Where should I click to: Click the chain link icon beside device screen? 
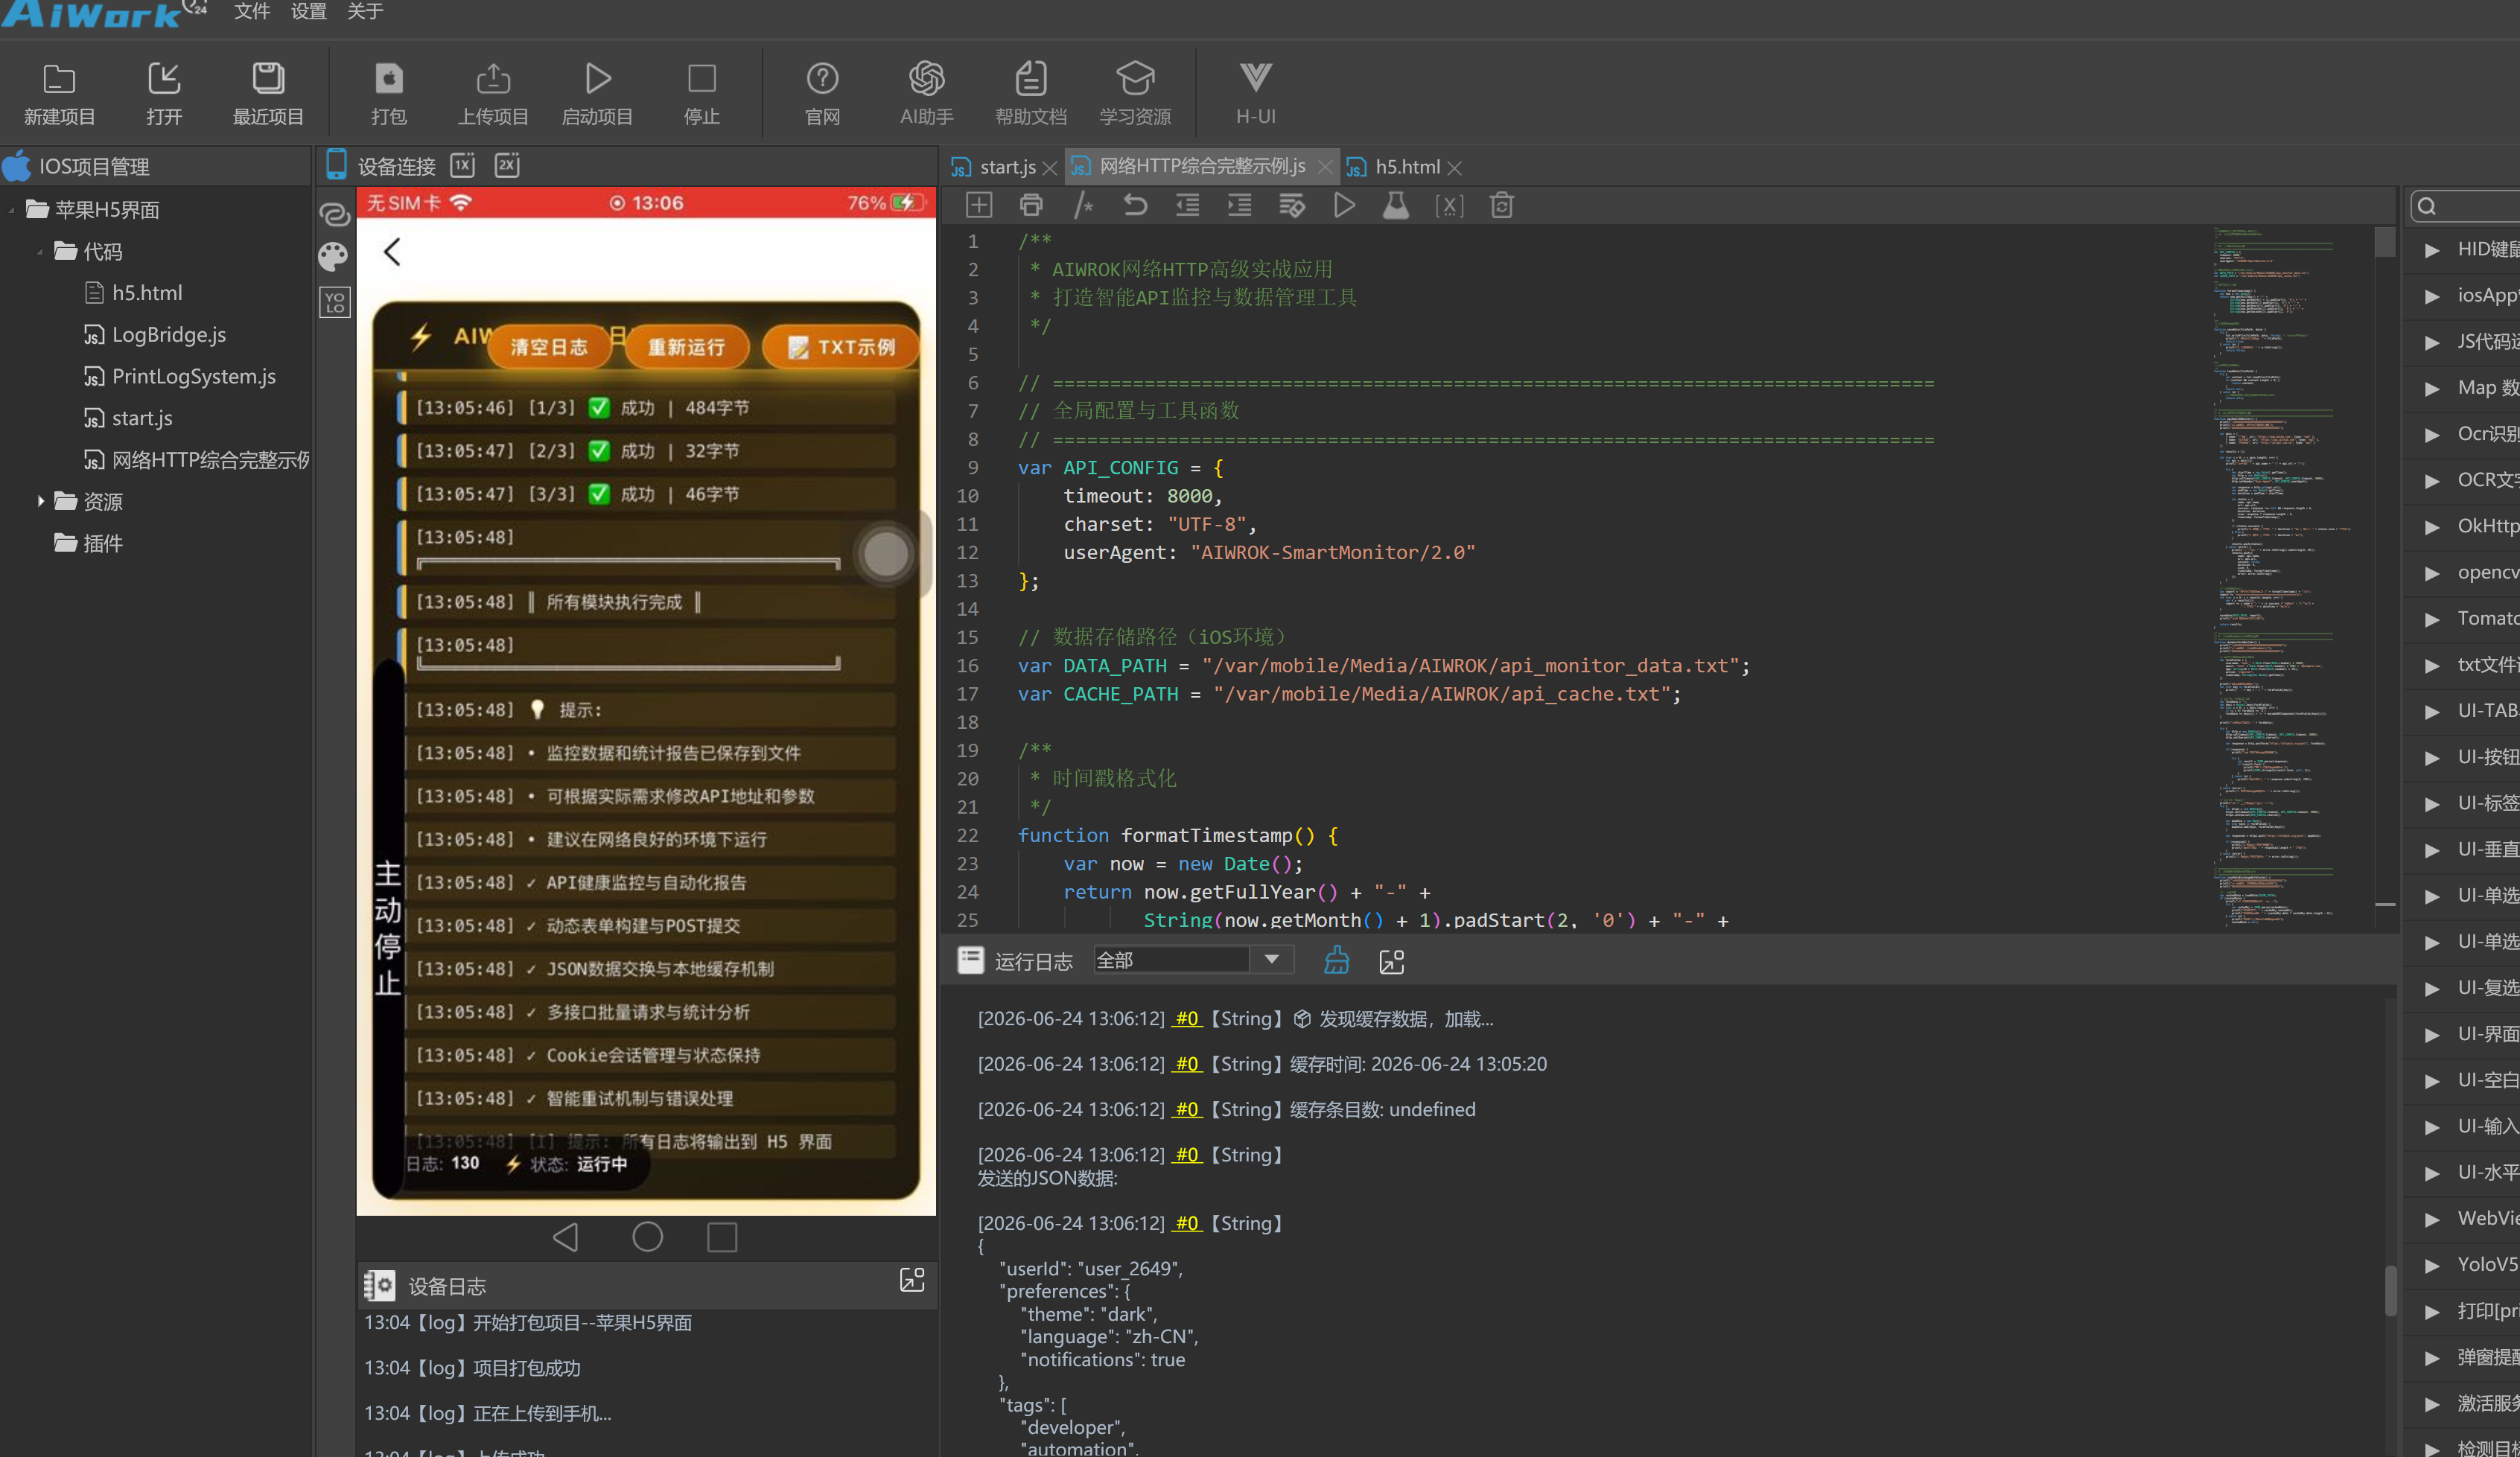pos(334,214)
